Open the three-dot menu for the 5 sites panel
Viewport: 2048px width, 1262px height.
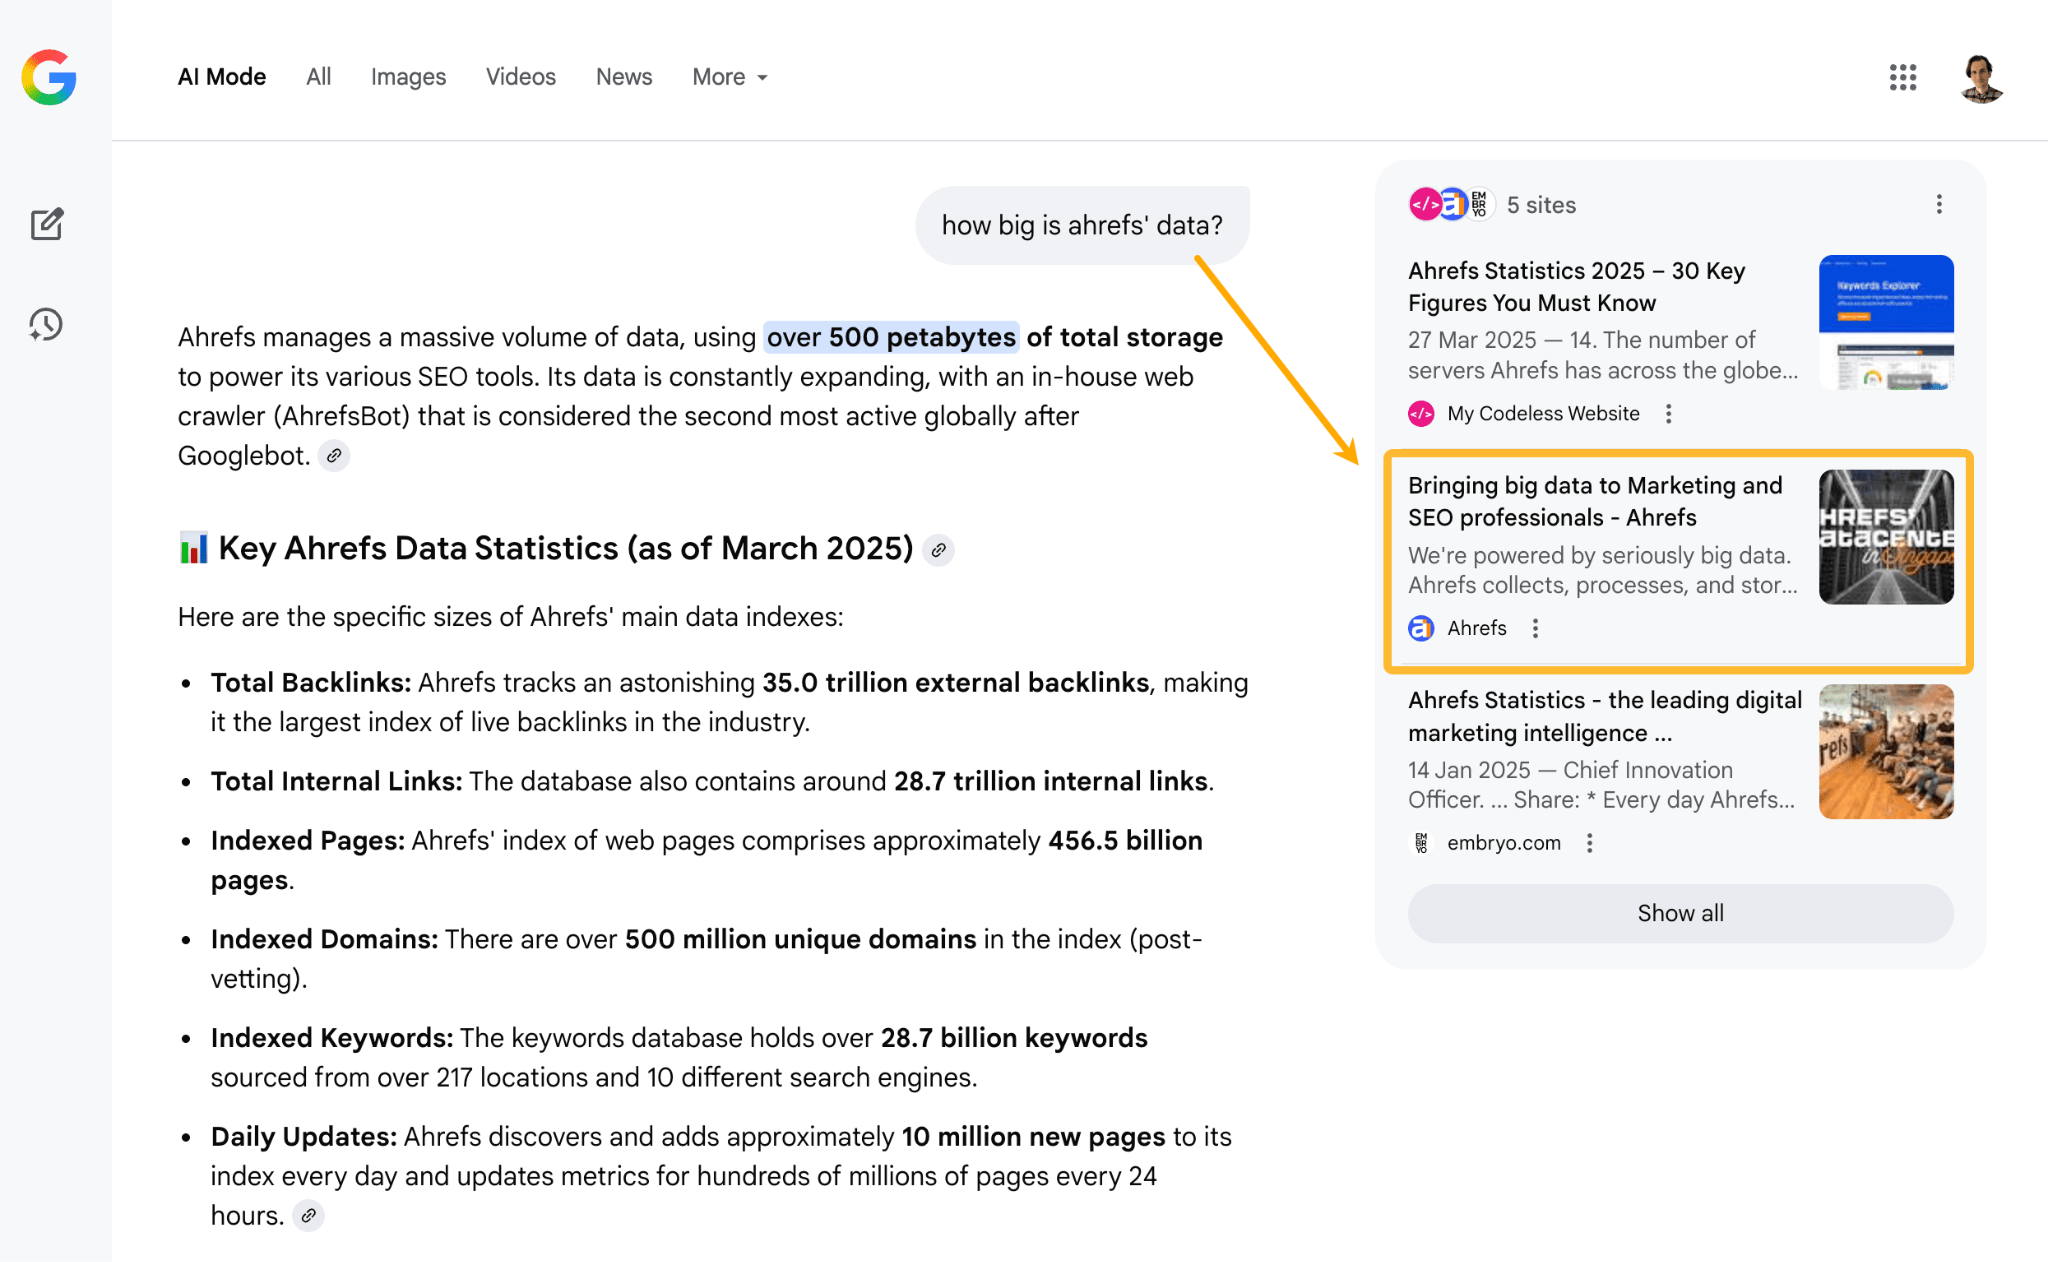[1938, 204]
